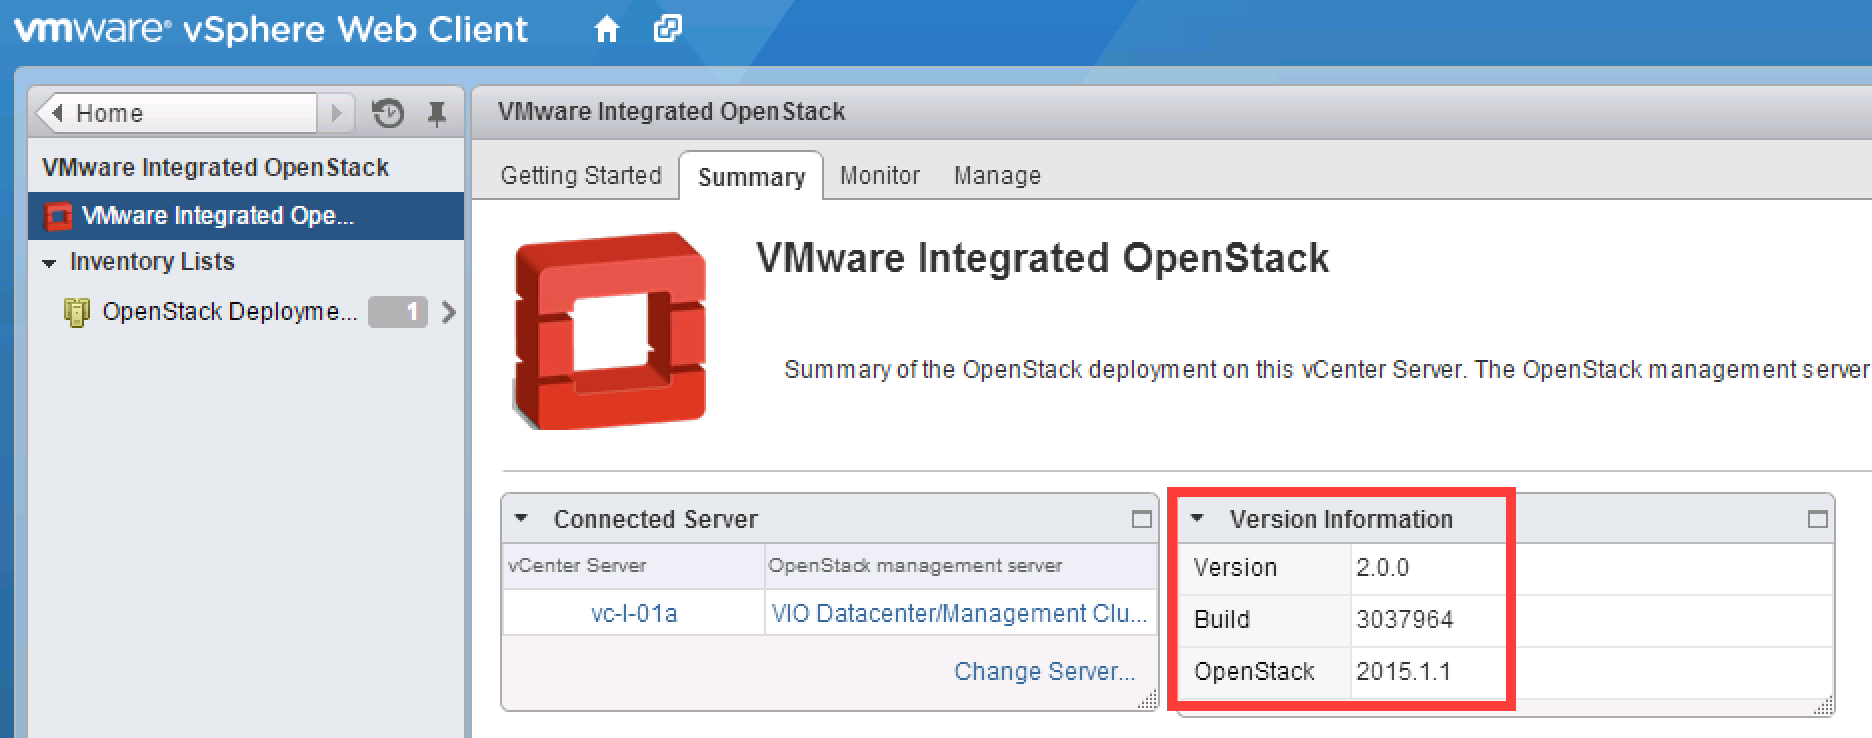
Task: Maximize the Connected Server panel
Action: click(1141, 519)
